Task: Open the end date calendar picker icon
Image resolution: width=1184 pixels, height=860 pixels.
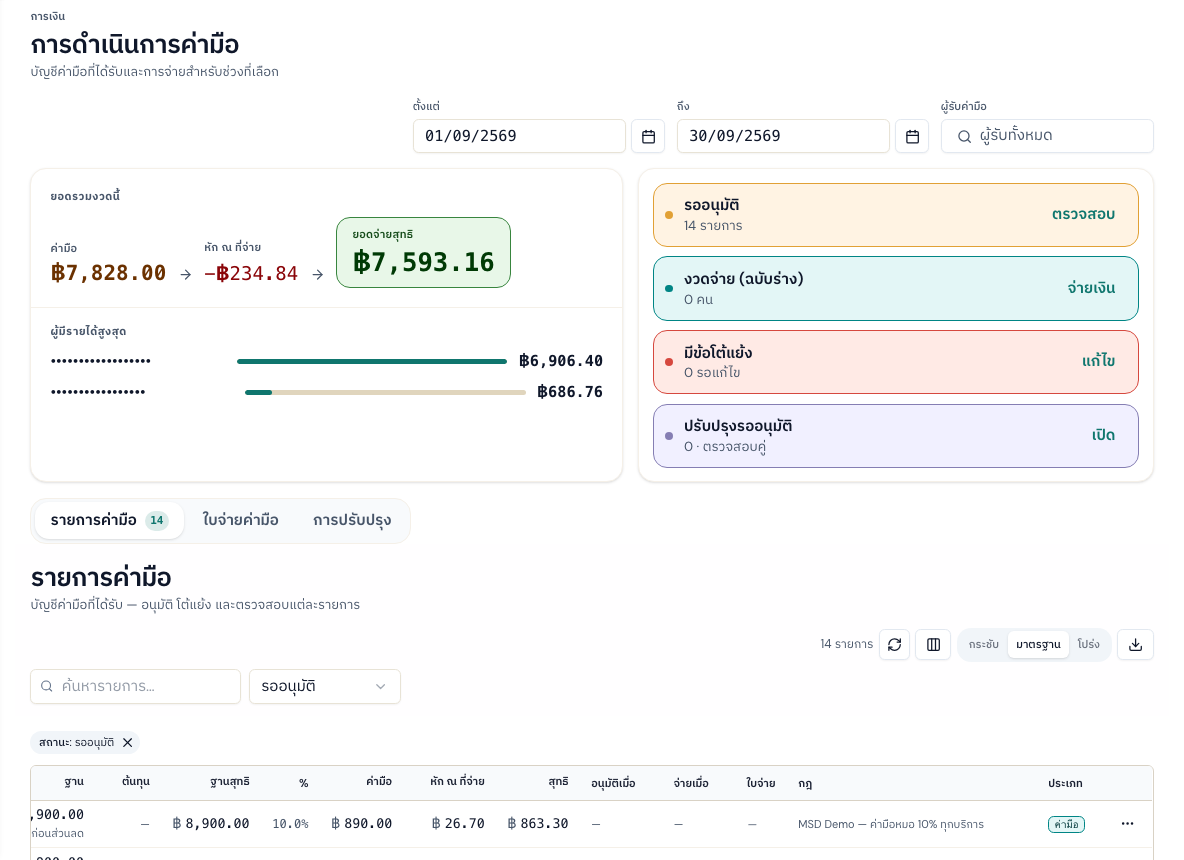Action: click(x=912, y=137)
